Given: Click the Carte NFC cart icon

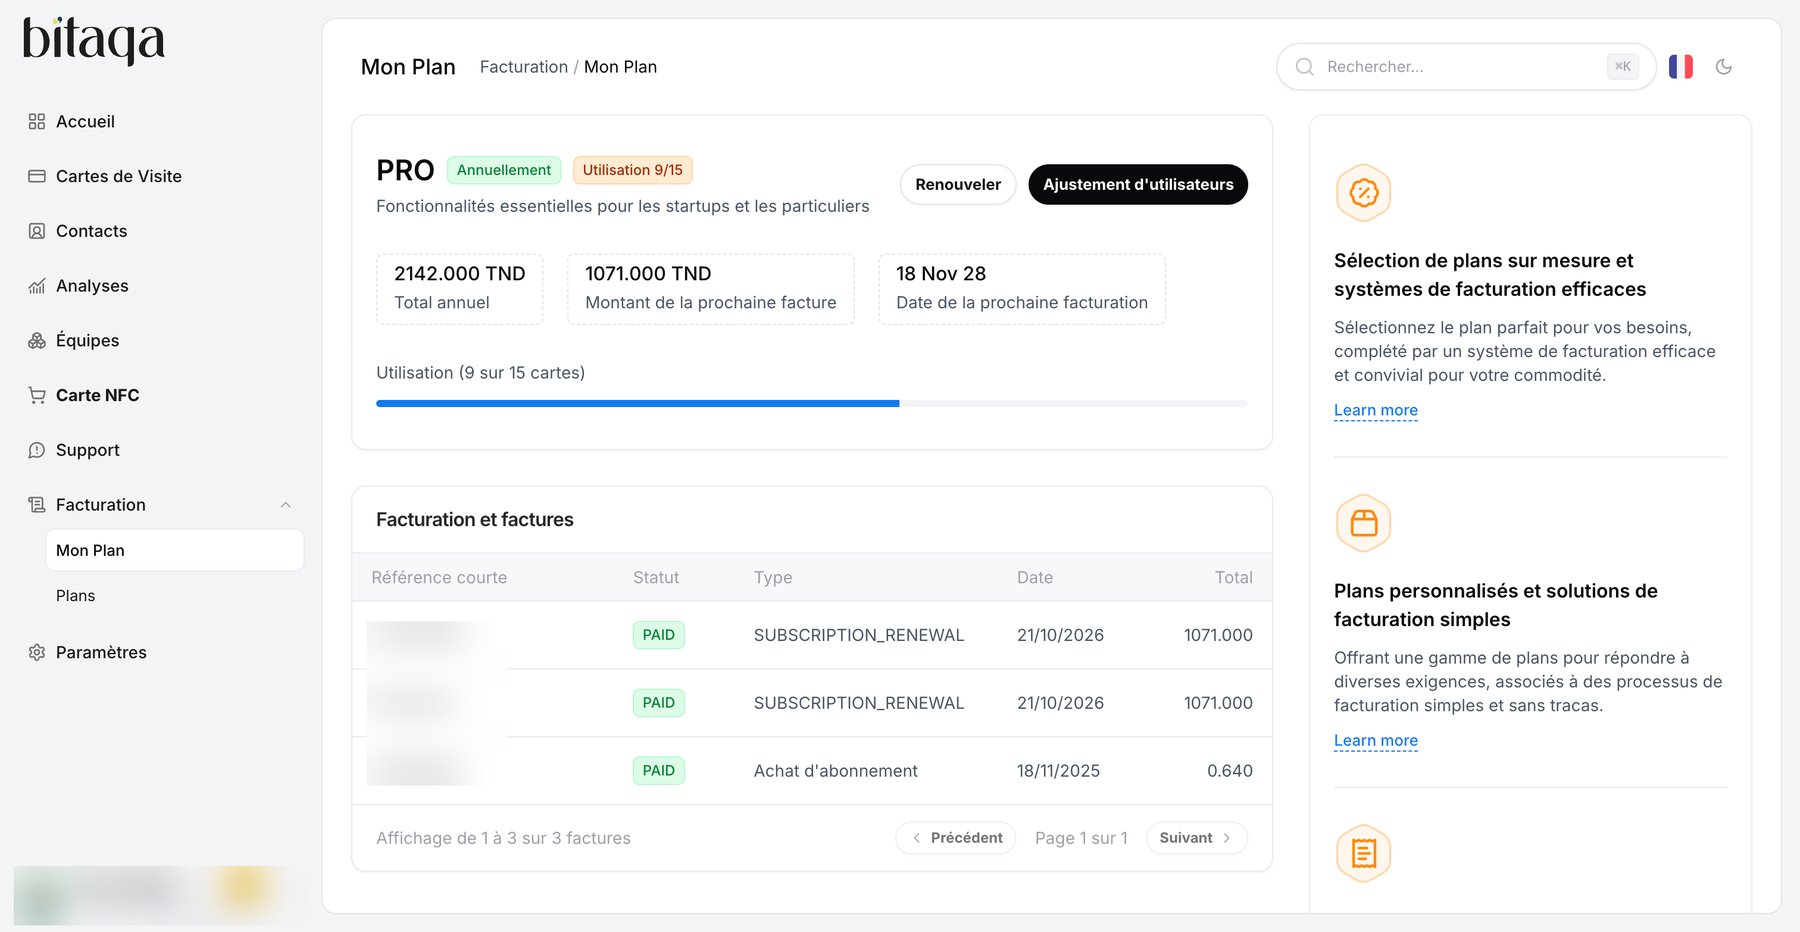Looking at the screenshot, I should (37, 395).
